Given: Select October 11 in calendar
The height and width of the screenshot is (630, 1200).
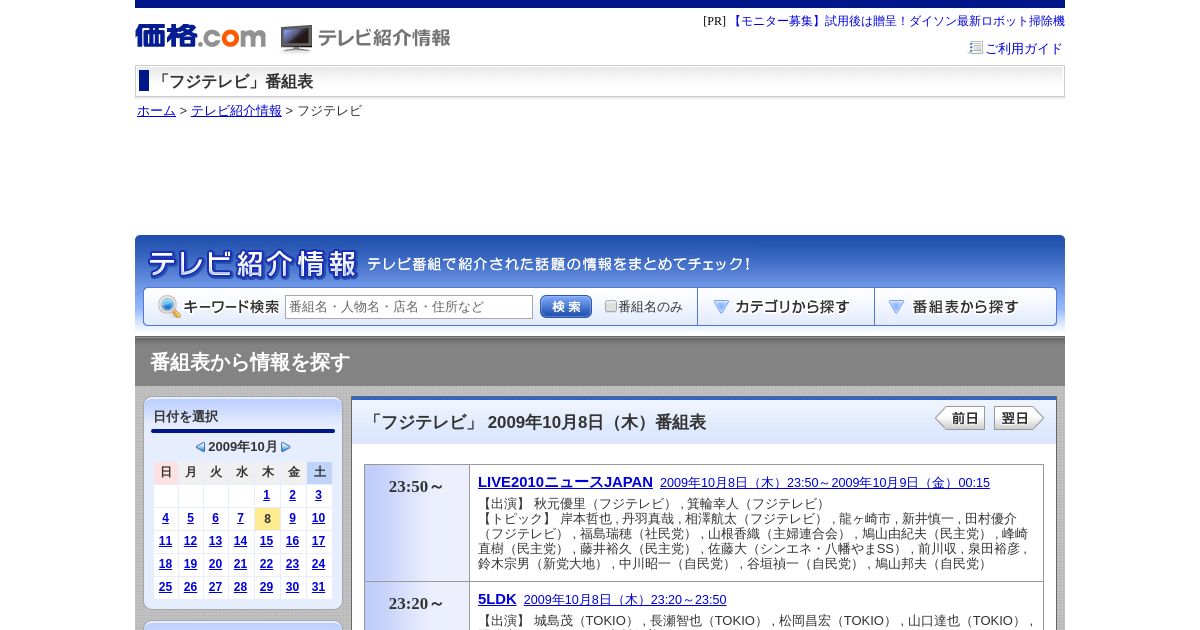Looking at the screenshot, I should 165,541.
